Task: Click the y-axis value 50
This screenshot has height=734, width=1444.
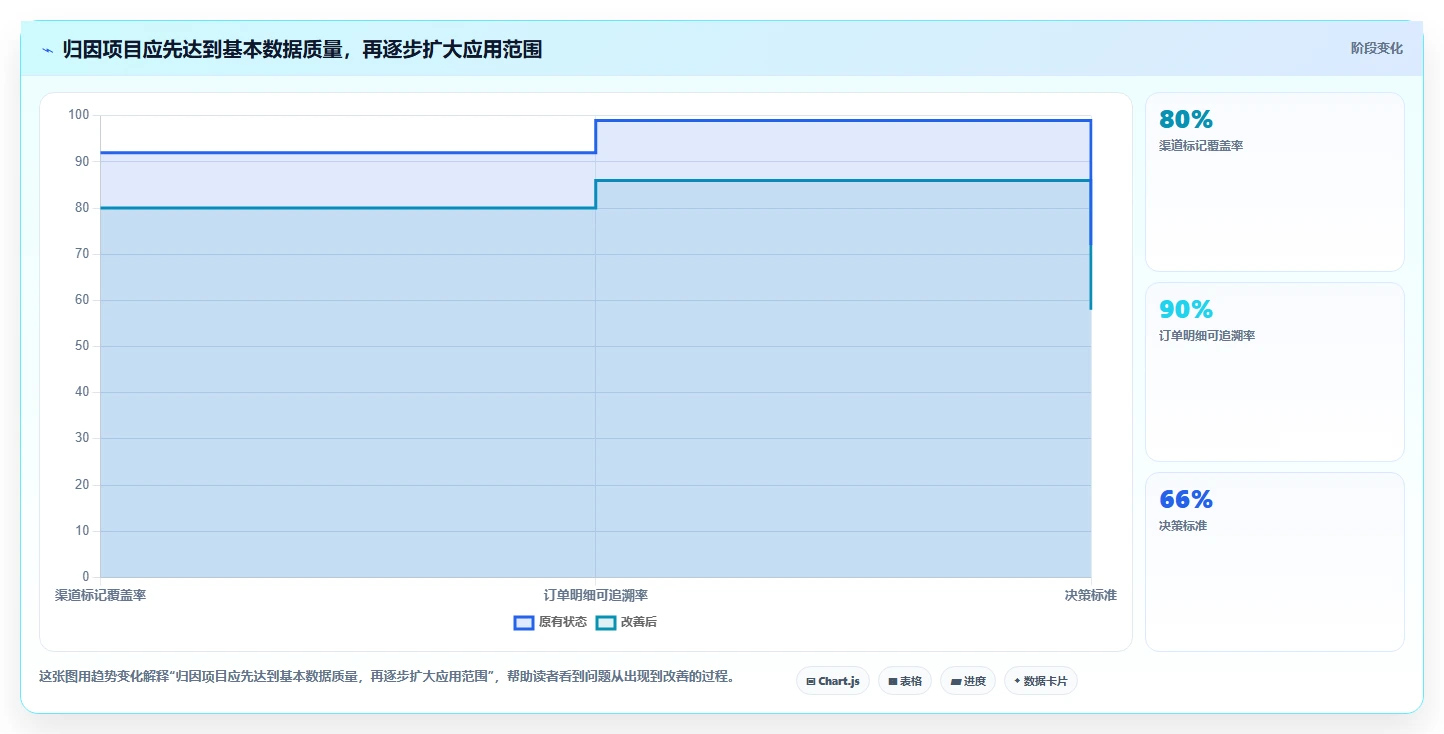Action: pos(82,346)
